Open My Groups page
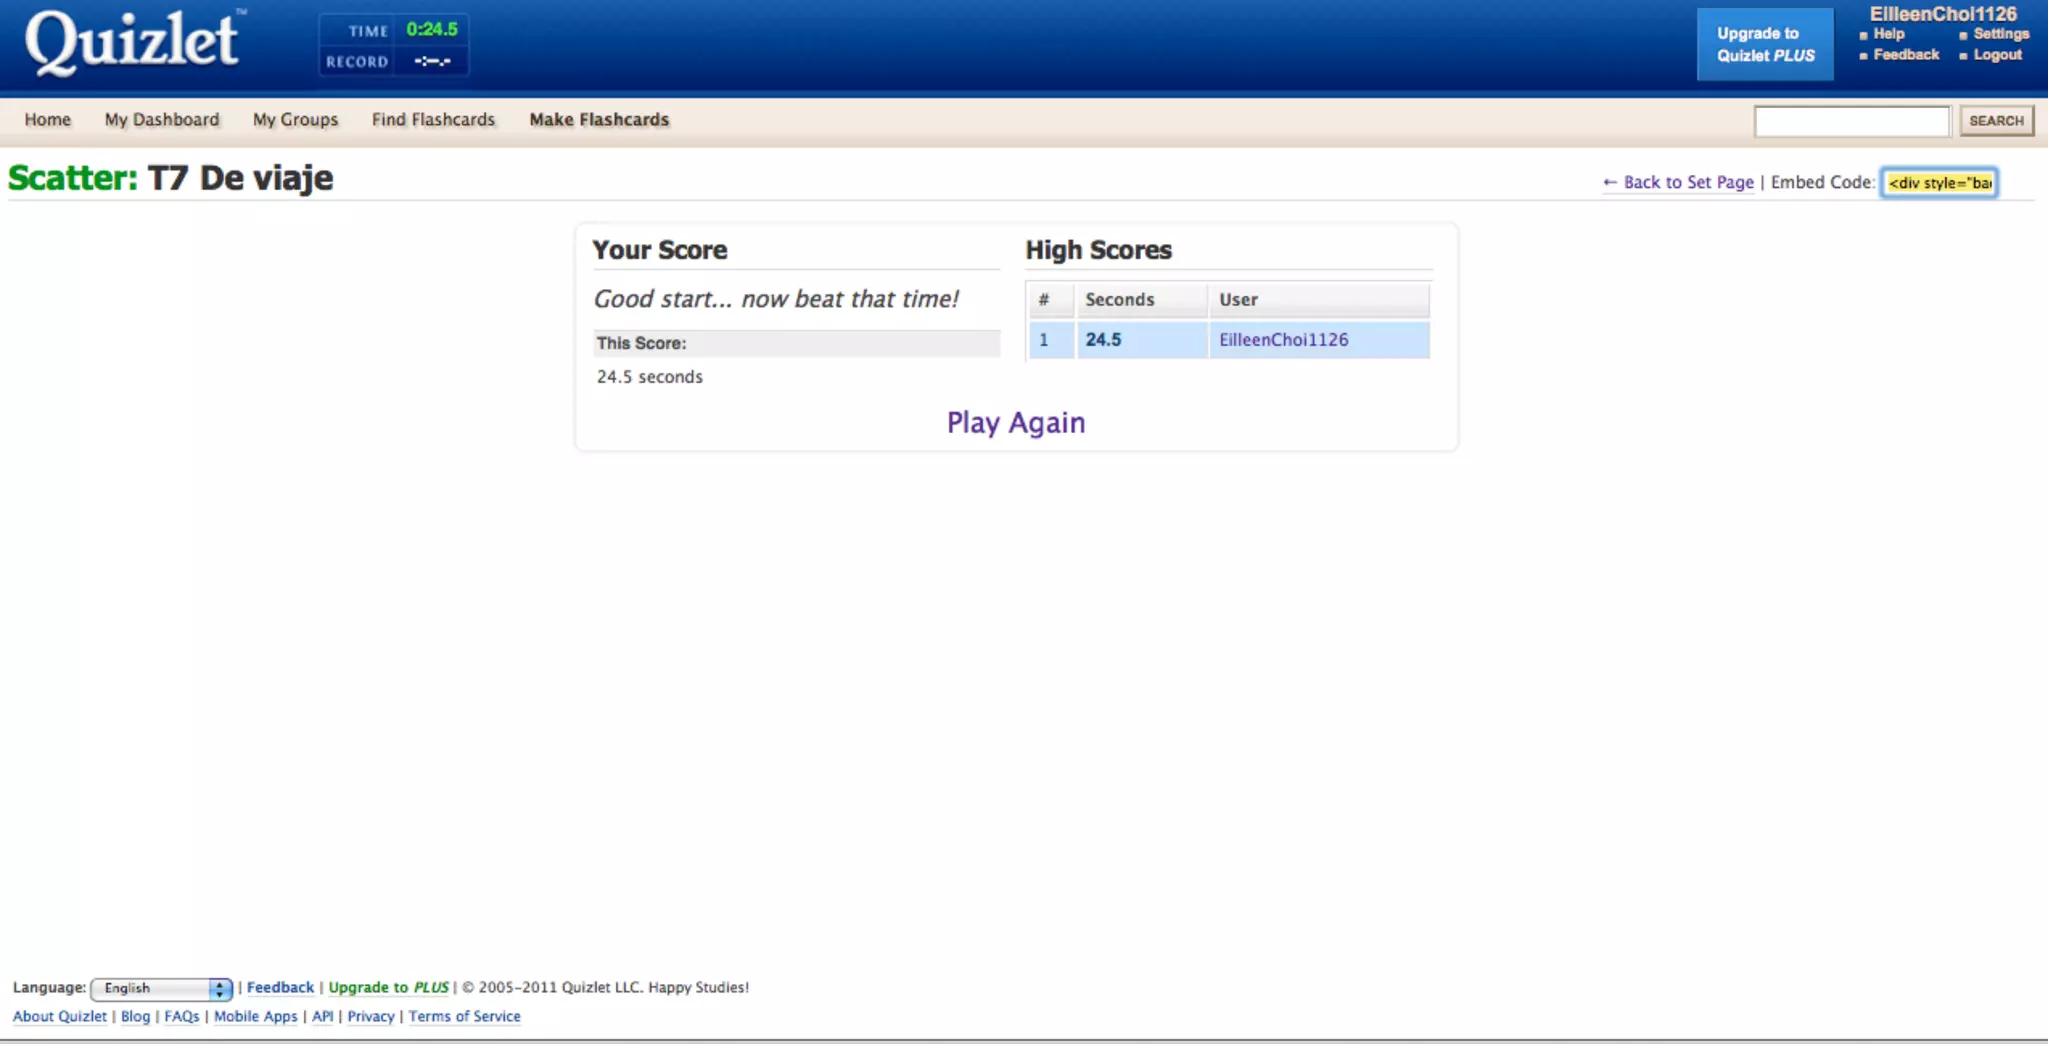2048x1044 pixels. click(296, 120)
